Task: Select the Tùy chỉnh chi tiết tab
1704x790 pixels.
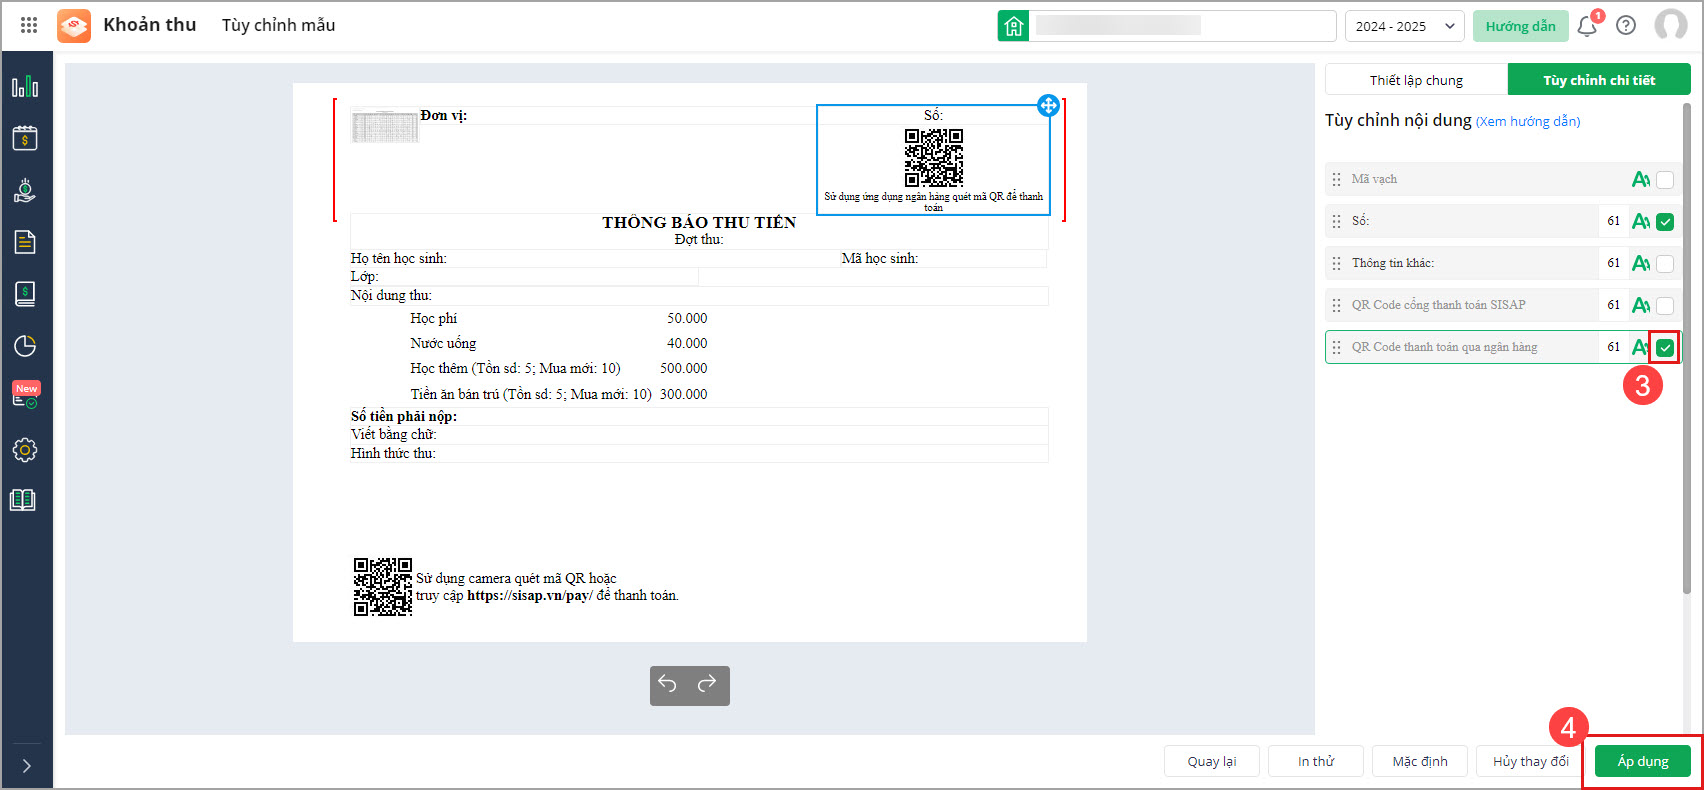Action: 1599,80
